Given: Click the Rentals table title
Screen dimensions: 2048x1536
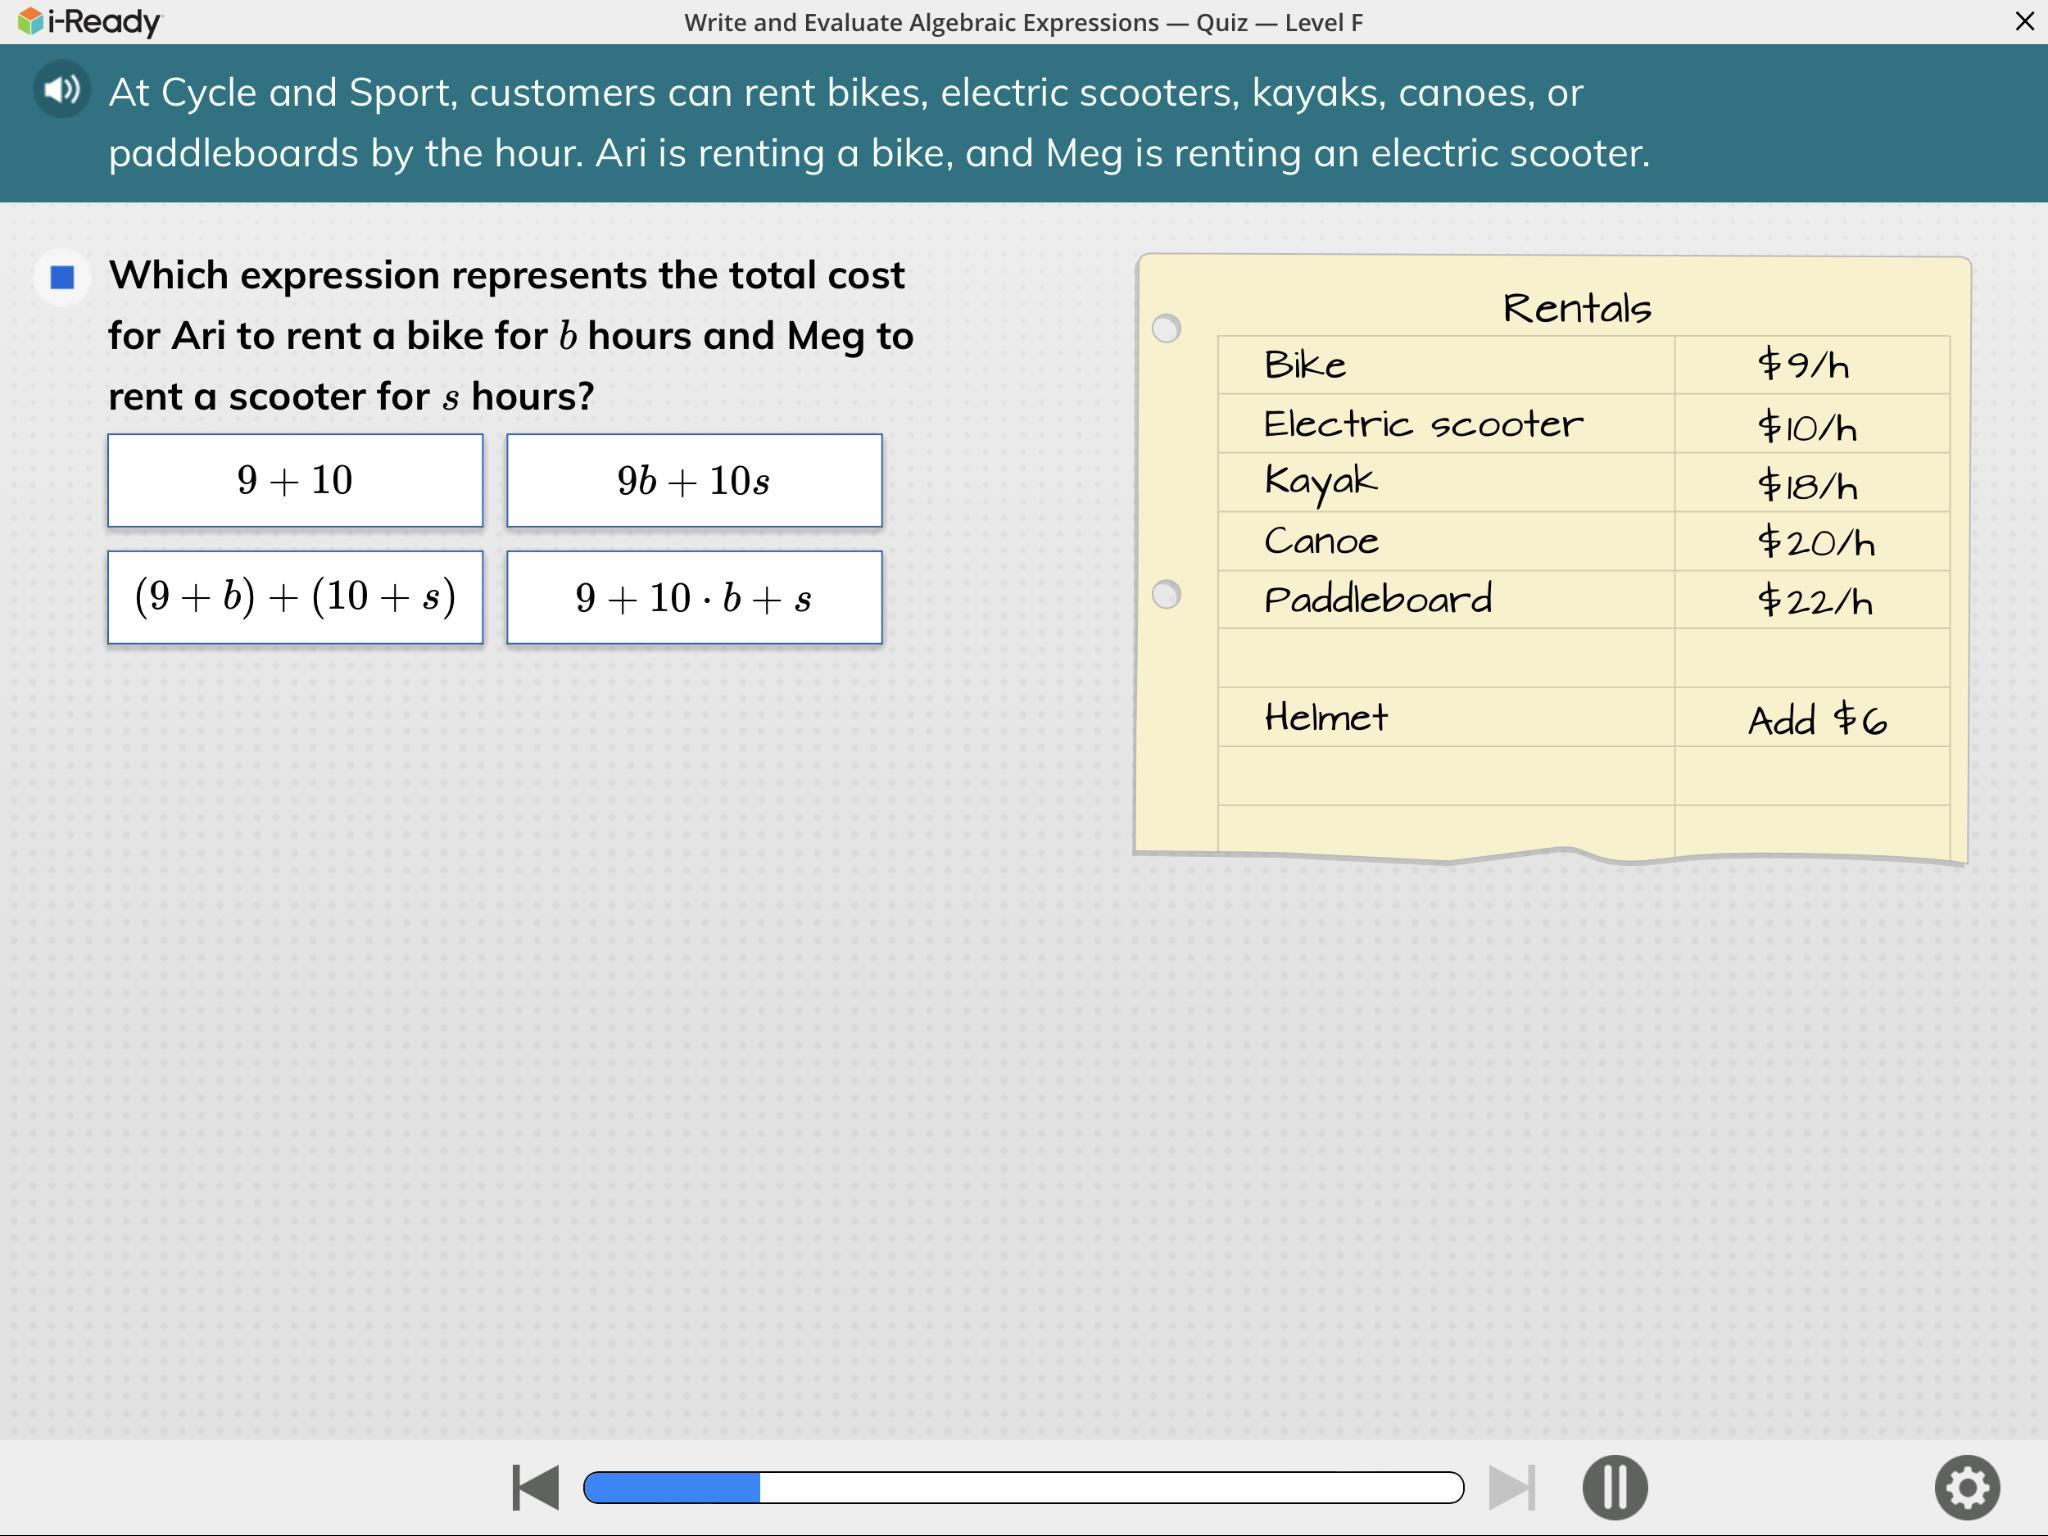Looking at the screenshot, I should pos(1577,308).
